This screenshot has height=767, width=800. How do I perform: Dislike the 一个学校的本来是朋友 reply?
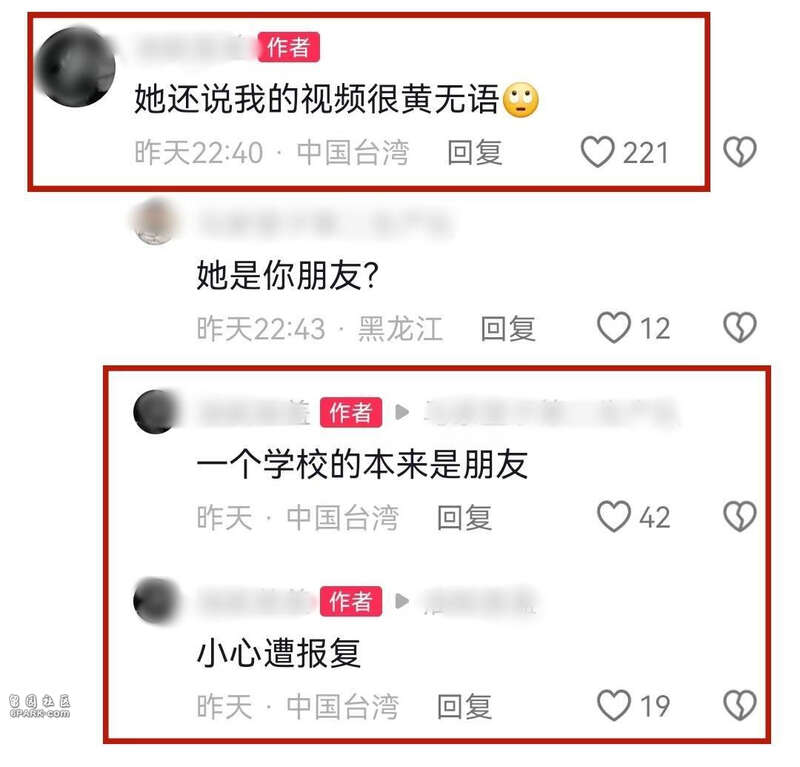[739, 516]
